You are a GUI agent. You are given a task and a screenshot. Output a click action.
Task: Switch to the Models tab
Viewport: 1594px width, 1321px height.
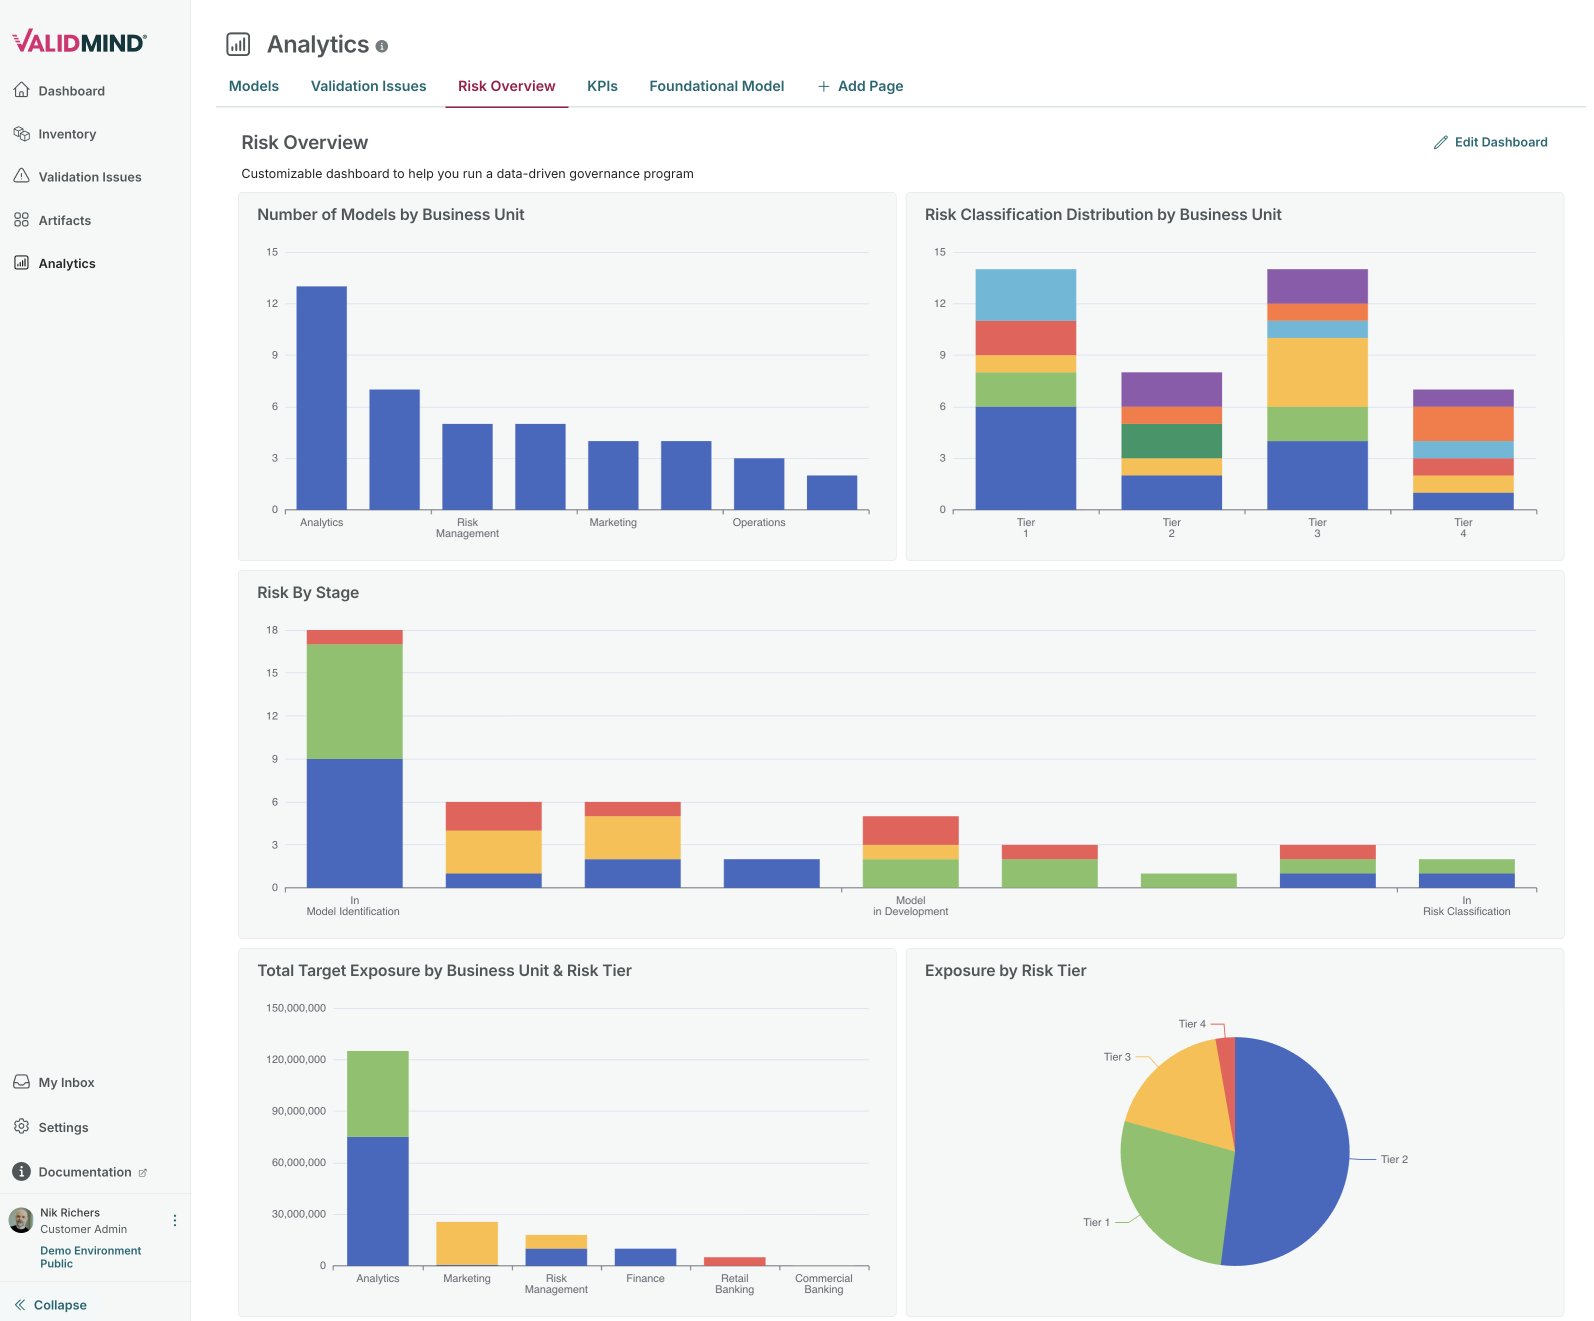(254, 86)
